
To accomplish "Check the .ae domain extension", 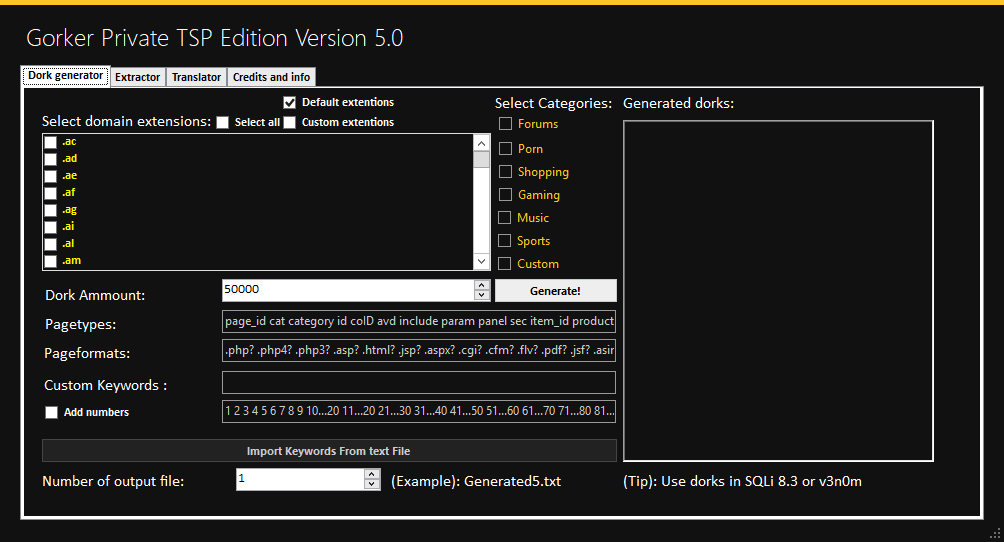I will pos(51,176).
